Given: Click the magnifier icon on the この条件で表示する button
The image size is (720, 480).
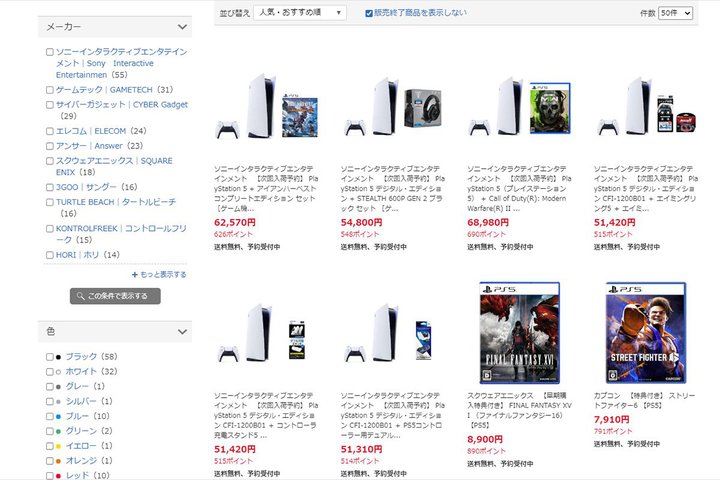Looking at the screenshot, I should 80,296.
